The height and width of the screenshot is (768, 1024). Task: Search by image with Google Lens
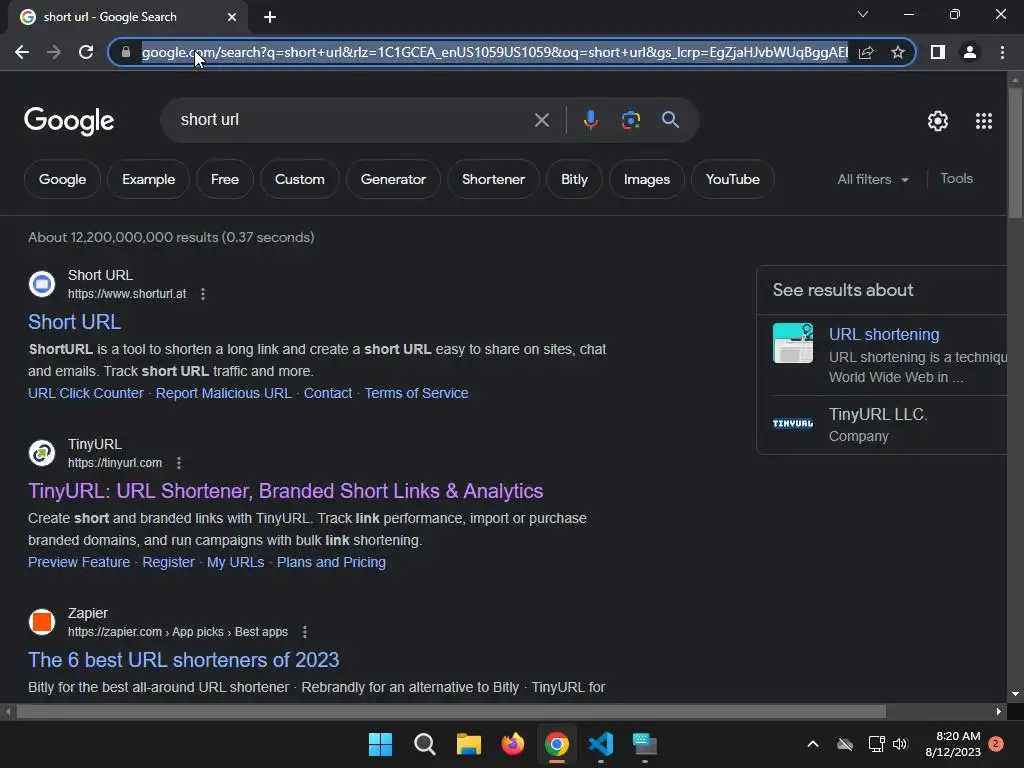[x=630, y=120]
